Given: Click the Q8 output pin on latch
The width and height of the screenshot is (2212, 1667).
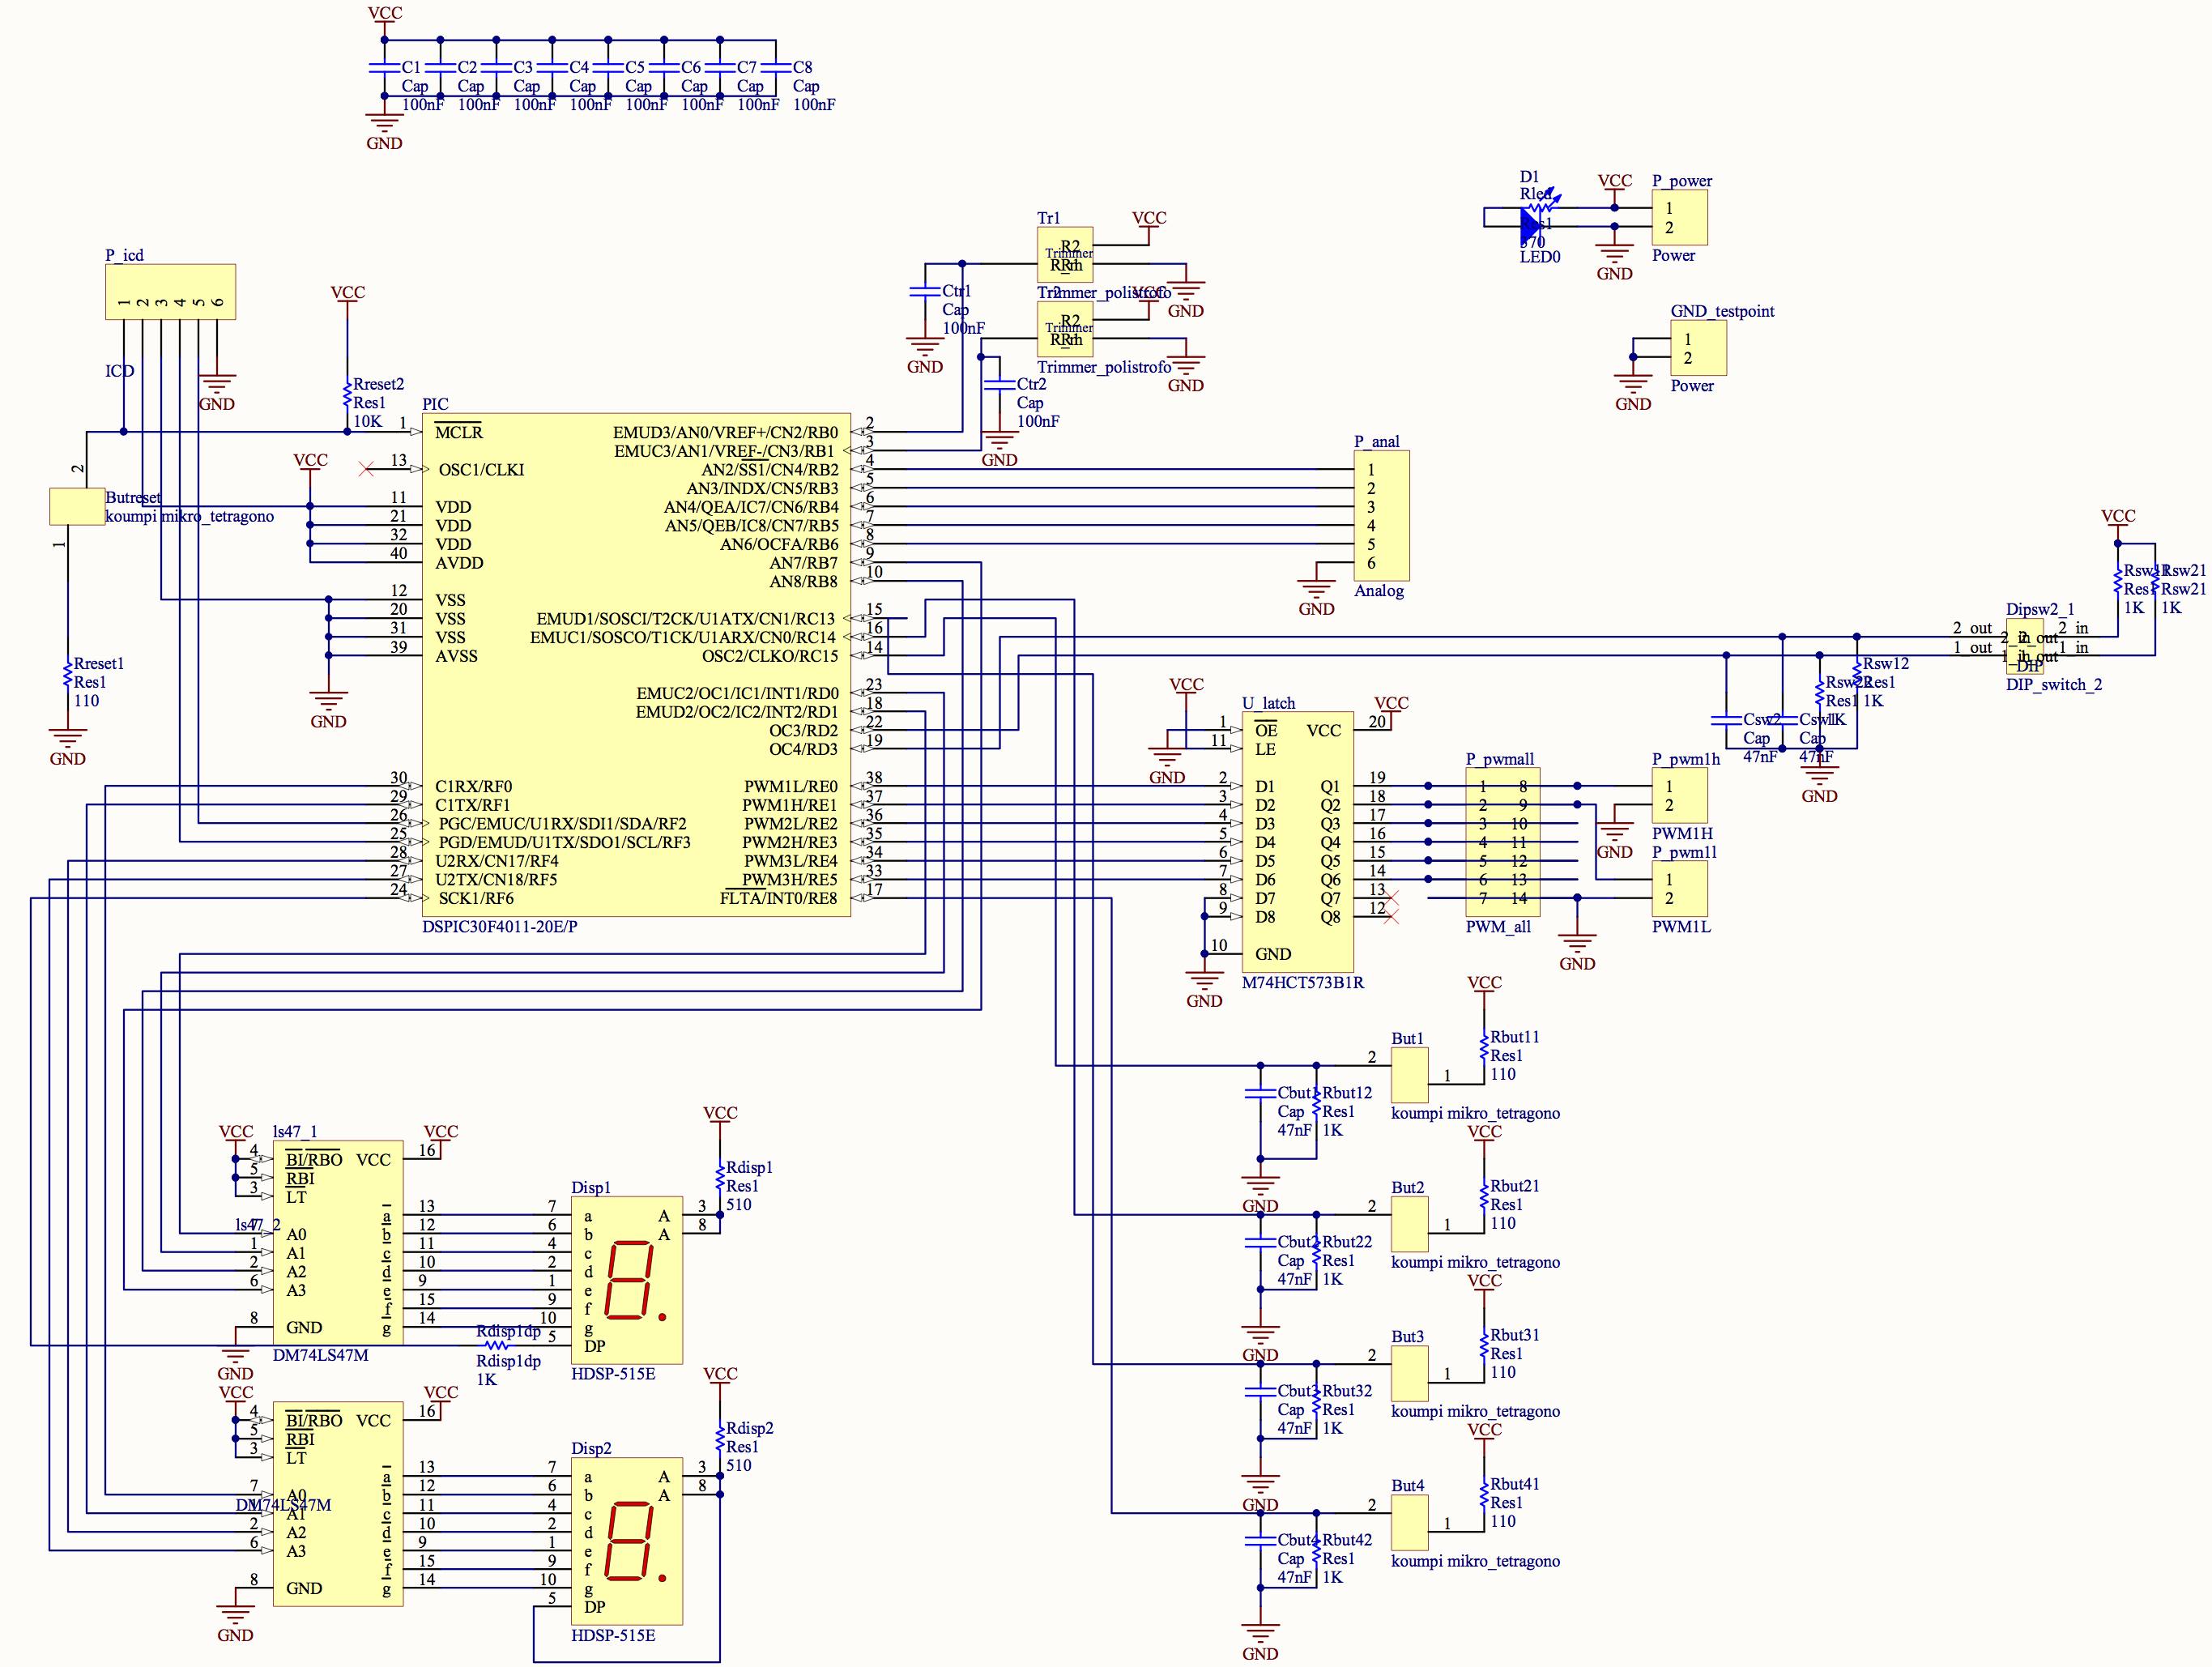Looking at the screenshot, I should [1330, 917].
